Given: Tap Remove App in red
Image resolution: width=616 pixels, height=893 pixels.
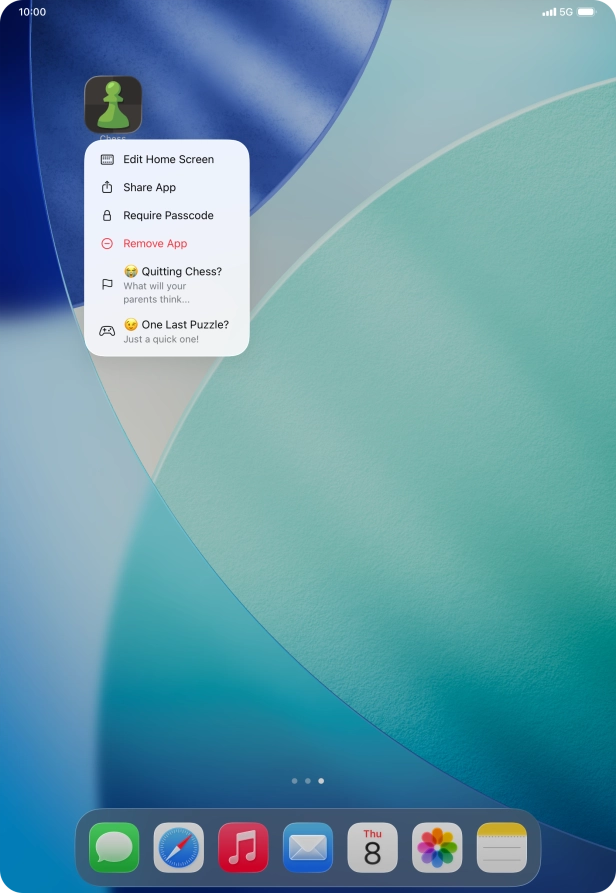Looking at the screenshot, I should tap(155, 243).
